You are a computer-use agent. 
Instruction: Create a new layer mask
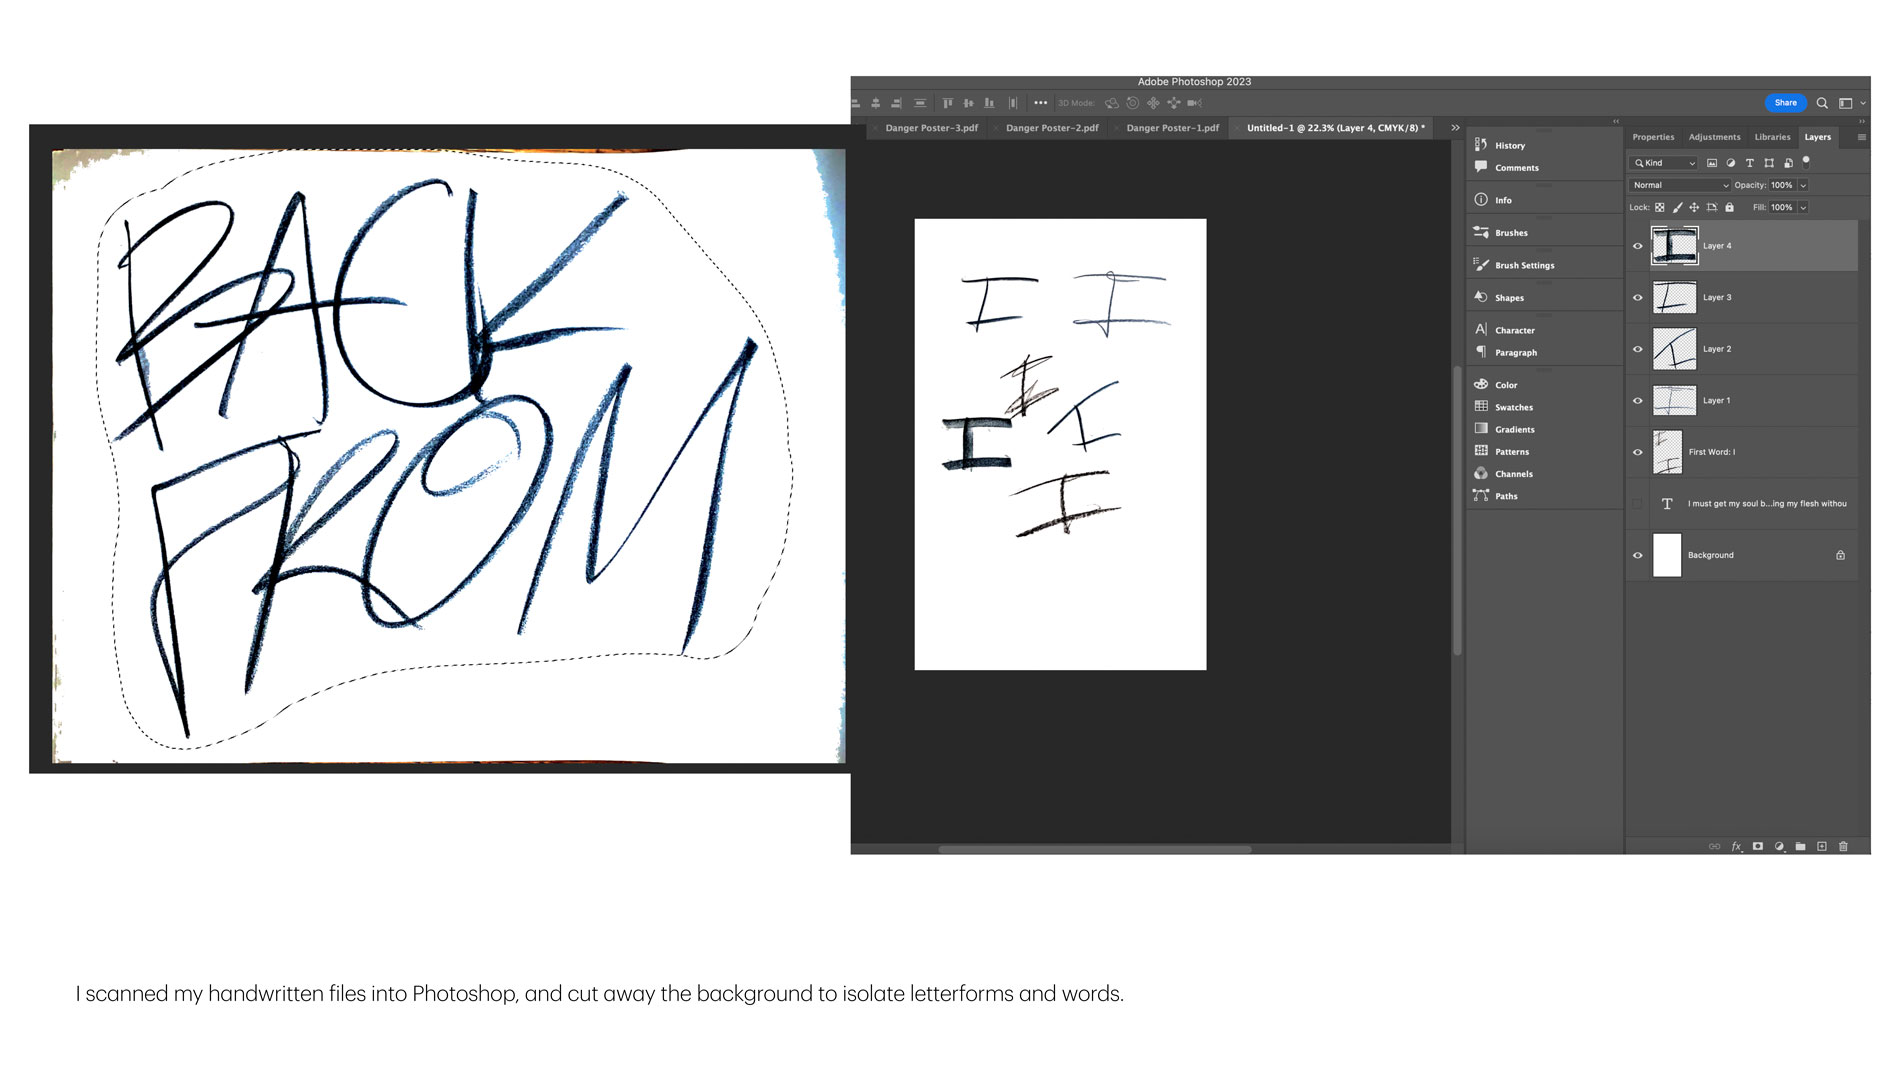tap(1757, 846)
